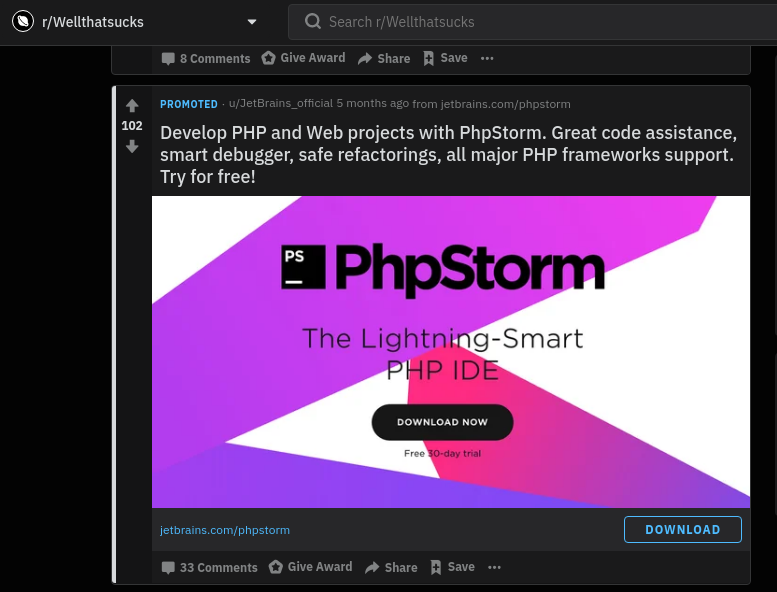Screen dimensions: 777x592
Task: Click the r/Wellthatsucks community name
Action: coord(93,22)
